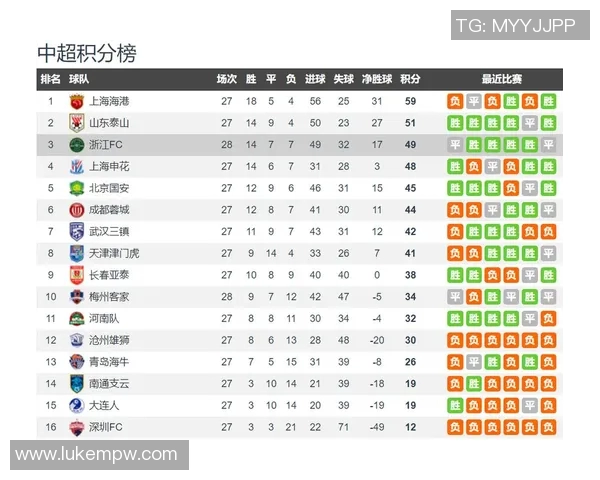The image size is (600, 480).
Task: Open the www.lukempw.com watermark link
Action: [x=97, y=455]
